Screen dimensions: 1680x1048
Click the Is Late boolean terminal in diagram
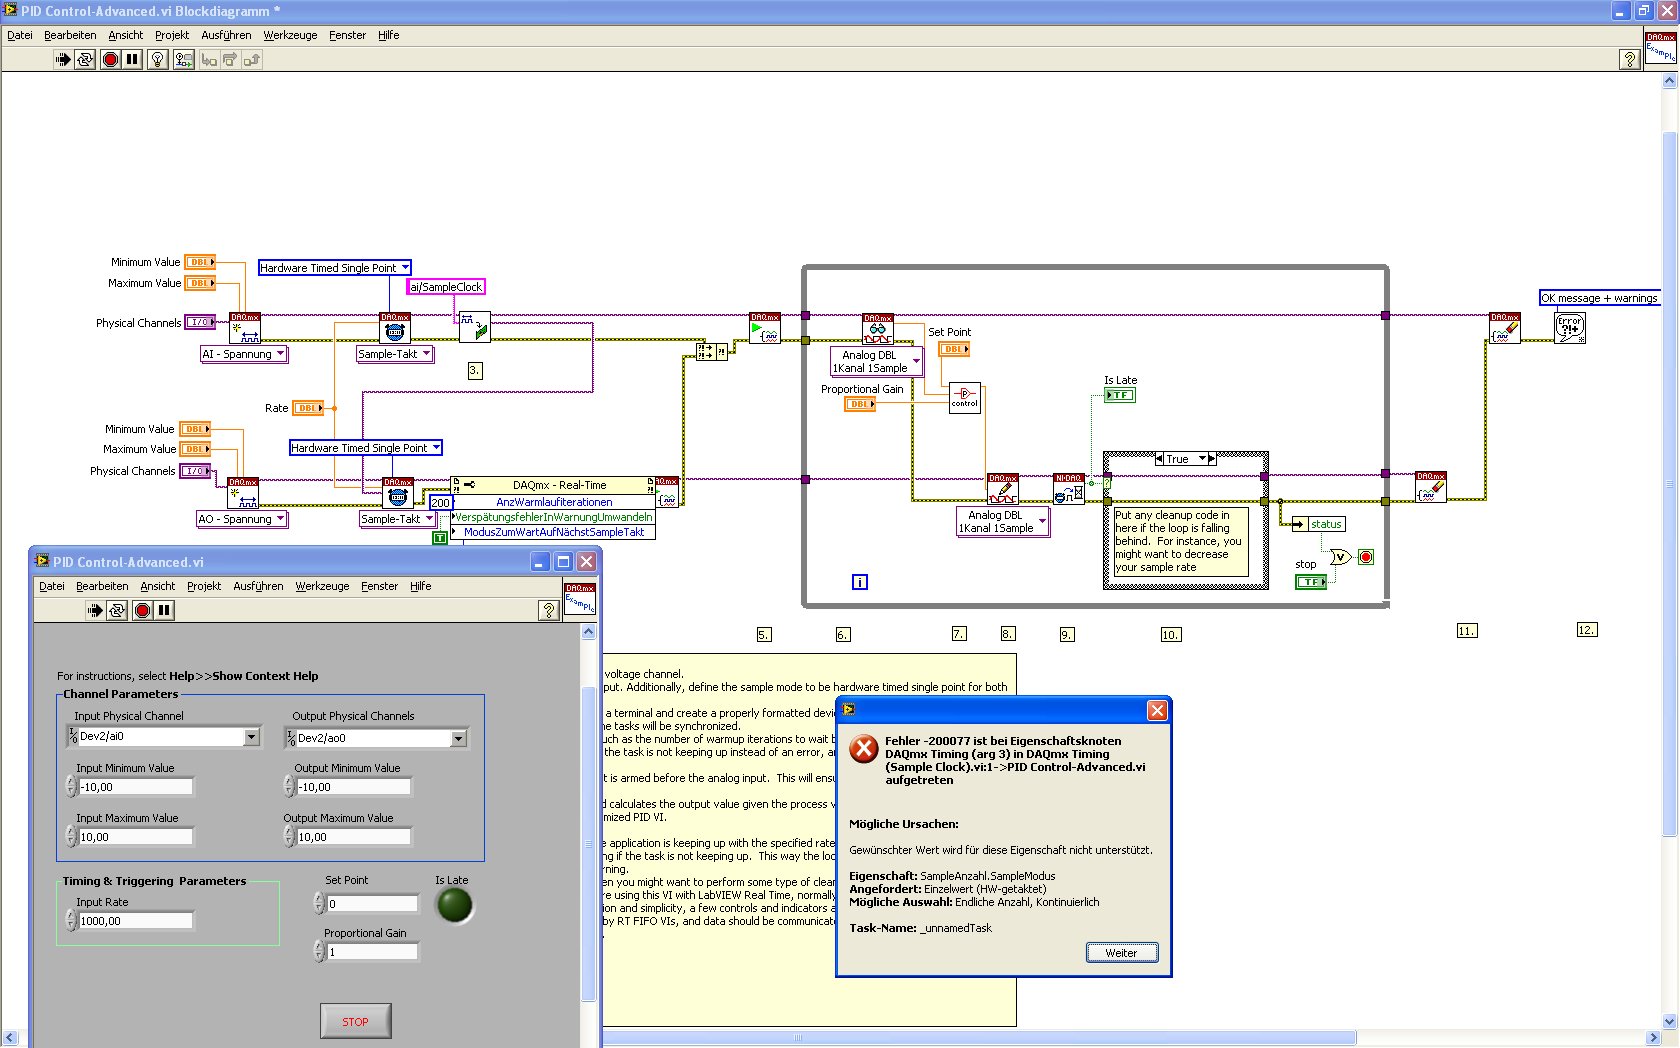point(1120,395)
